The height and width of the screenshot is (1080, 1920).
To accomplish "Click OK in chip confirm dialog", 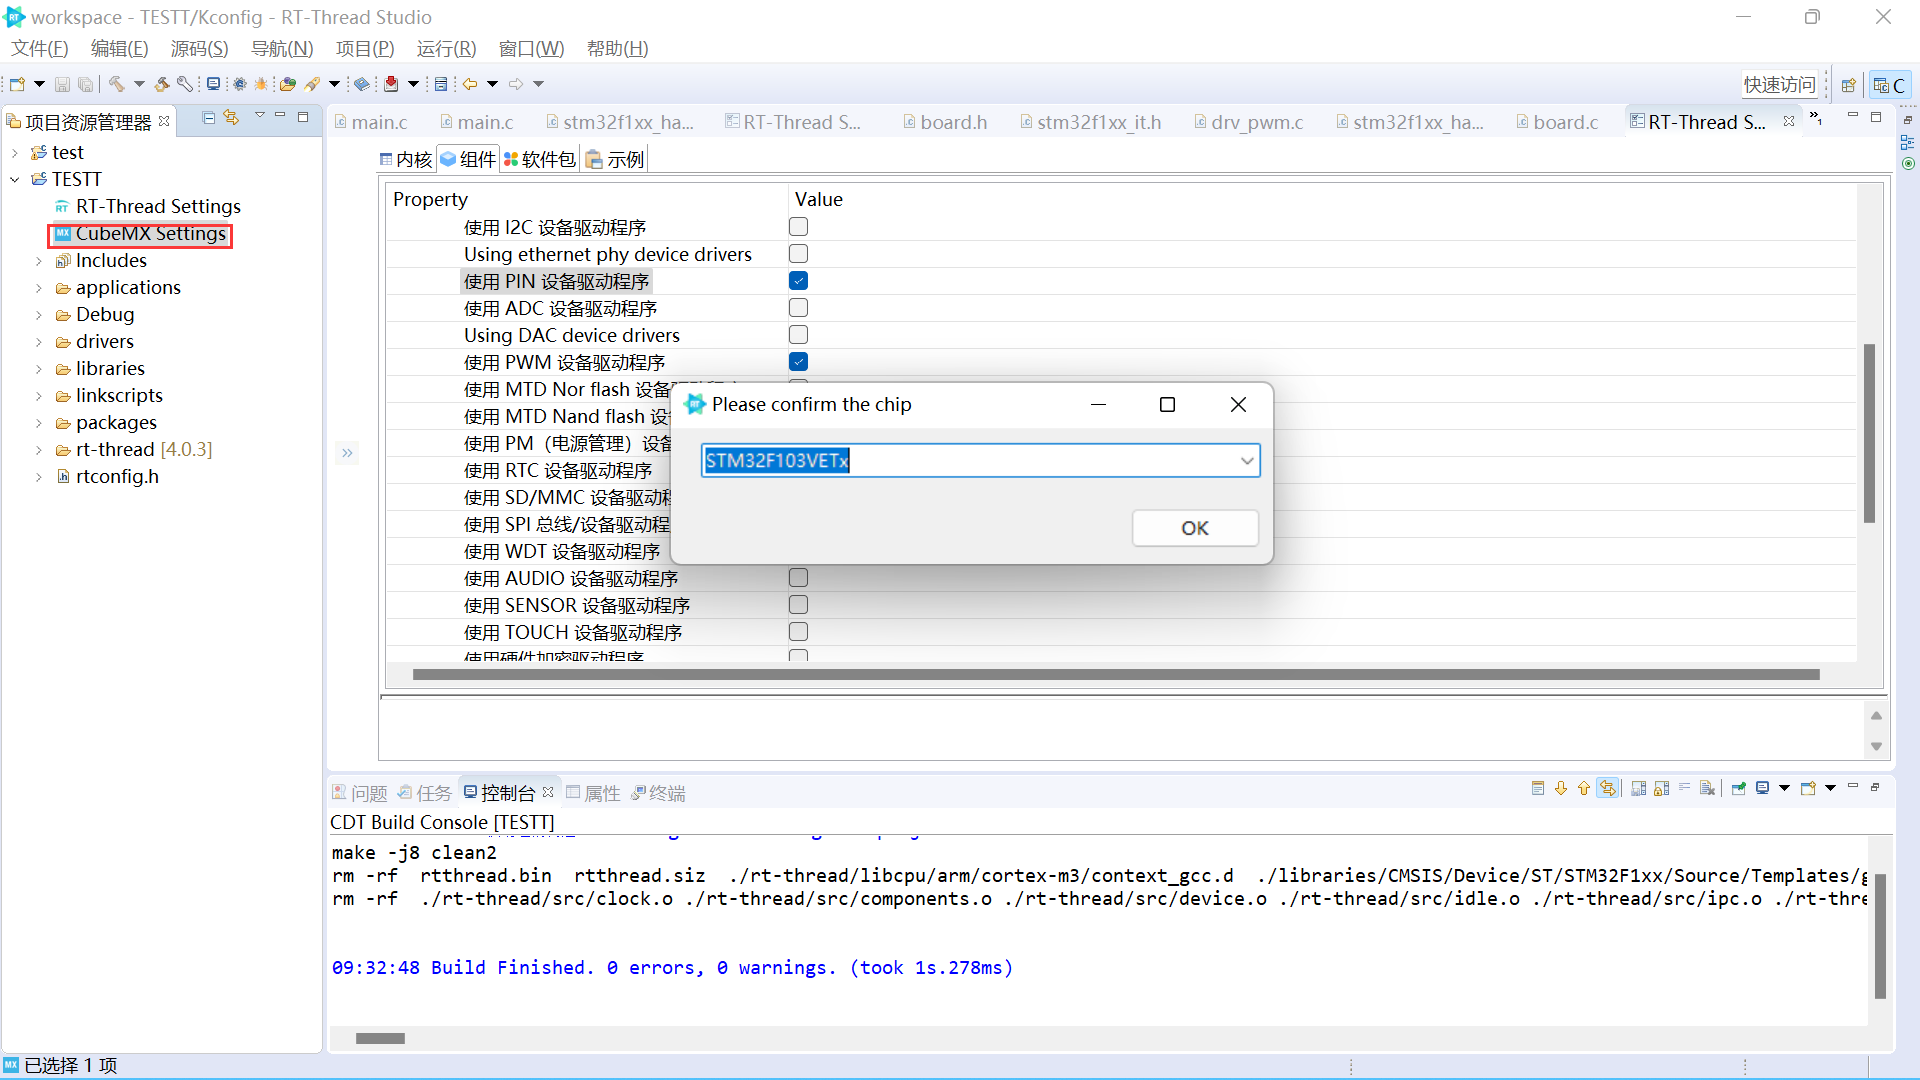I will click(1194, 528).
